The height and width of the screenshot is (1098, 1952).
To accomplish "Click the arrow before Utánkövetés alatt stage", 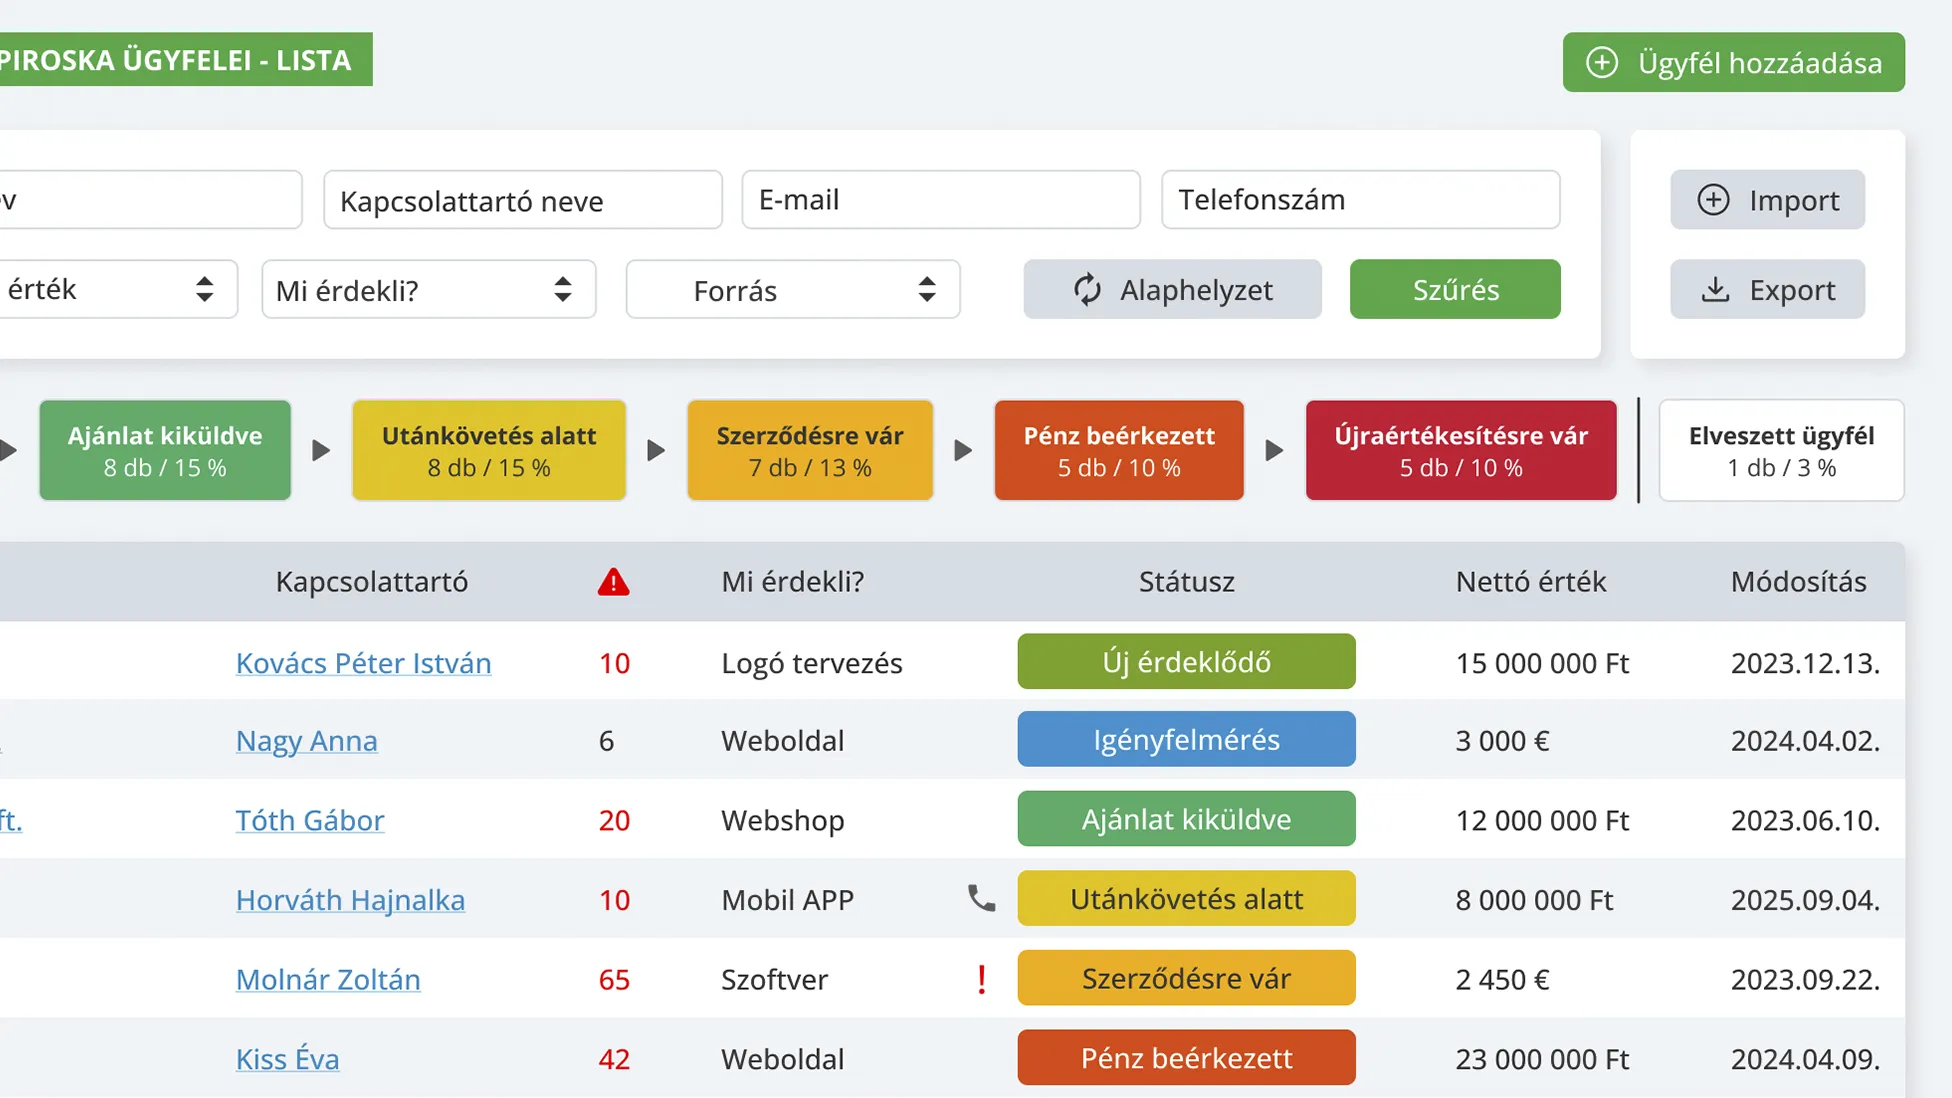I will [321, 450].
